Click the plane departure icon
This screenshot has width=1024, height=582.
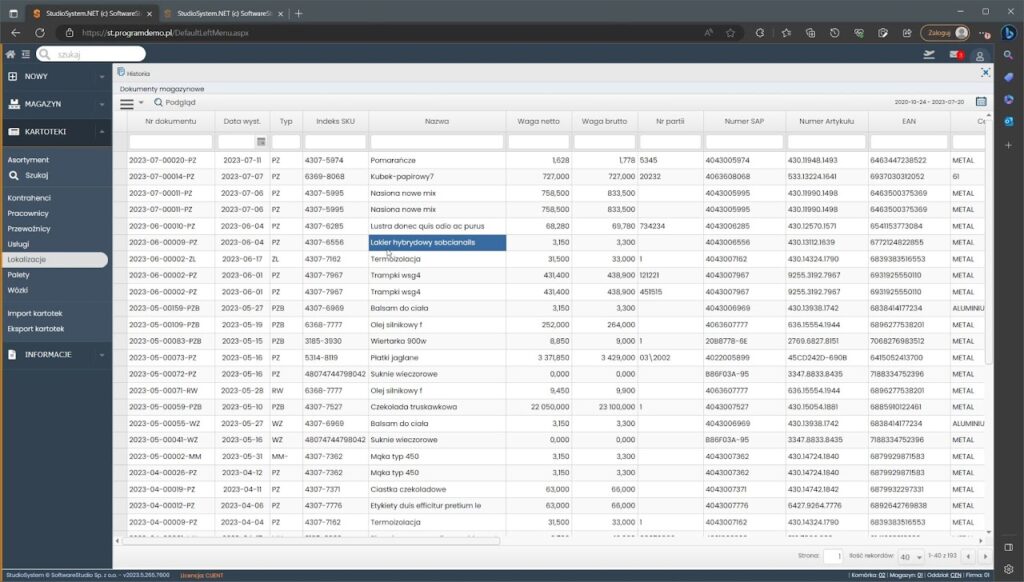click(x=930, y=55)
